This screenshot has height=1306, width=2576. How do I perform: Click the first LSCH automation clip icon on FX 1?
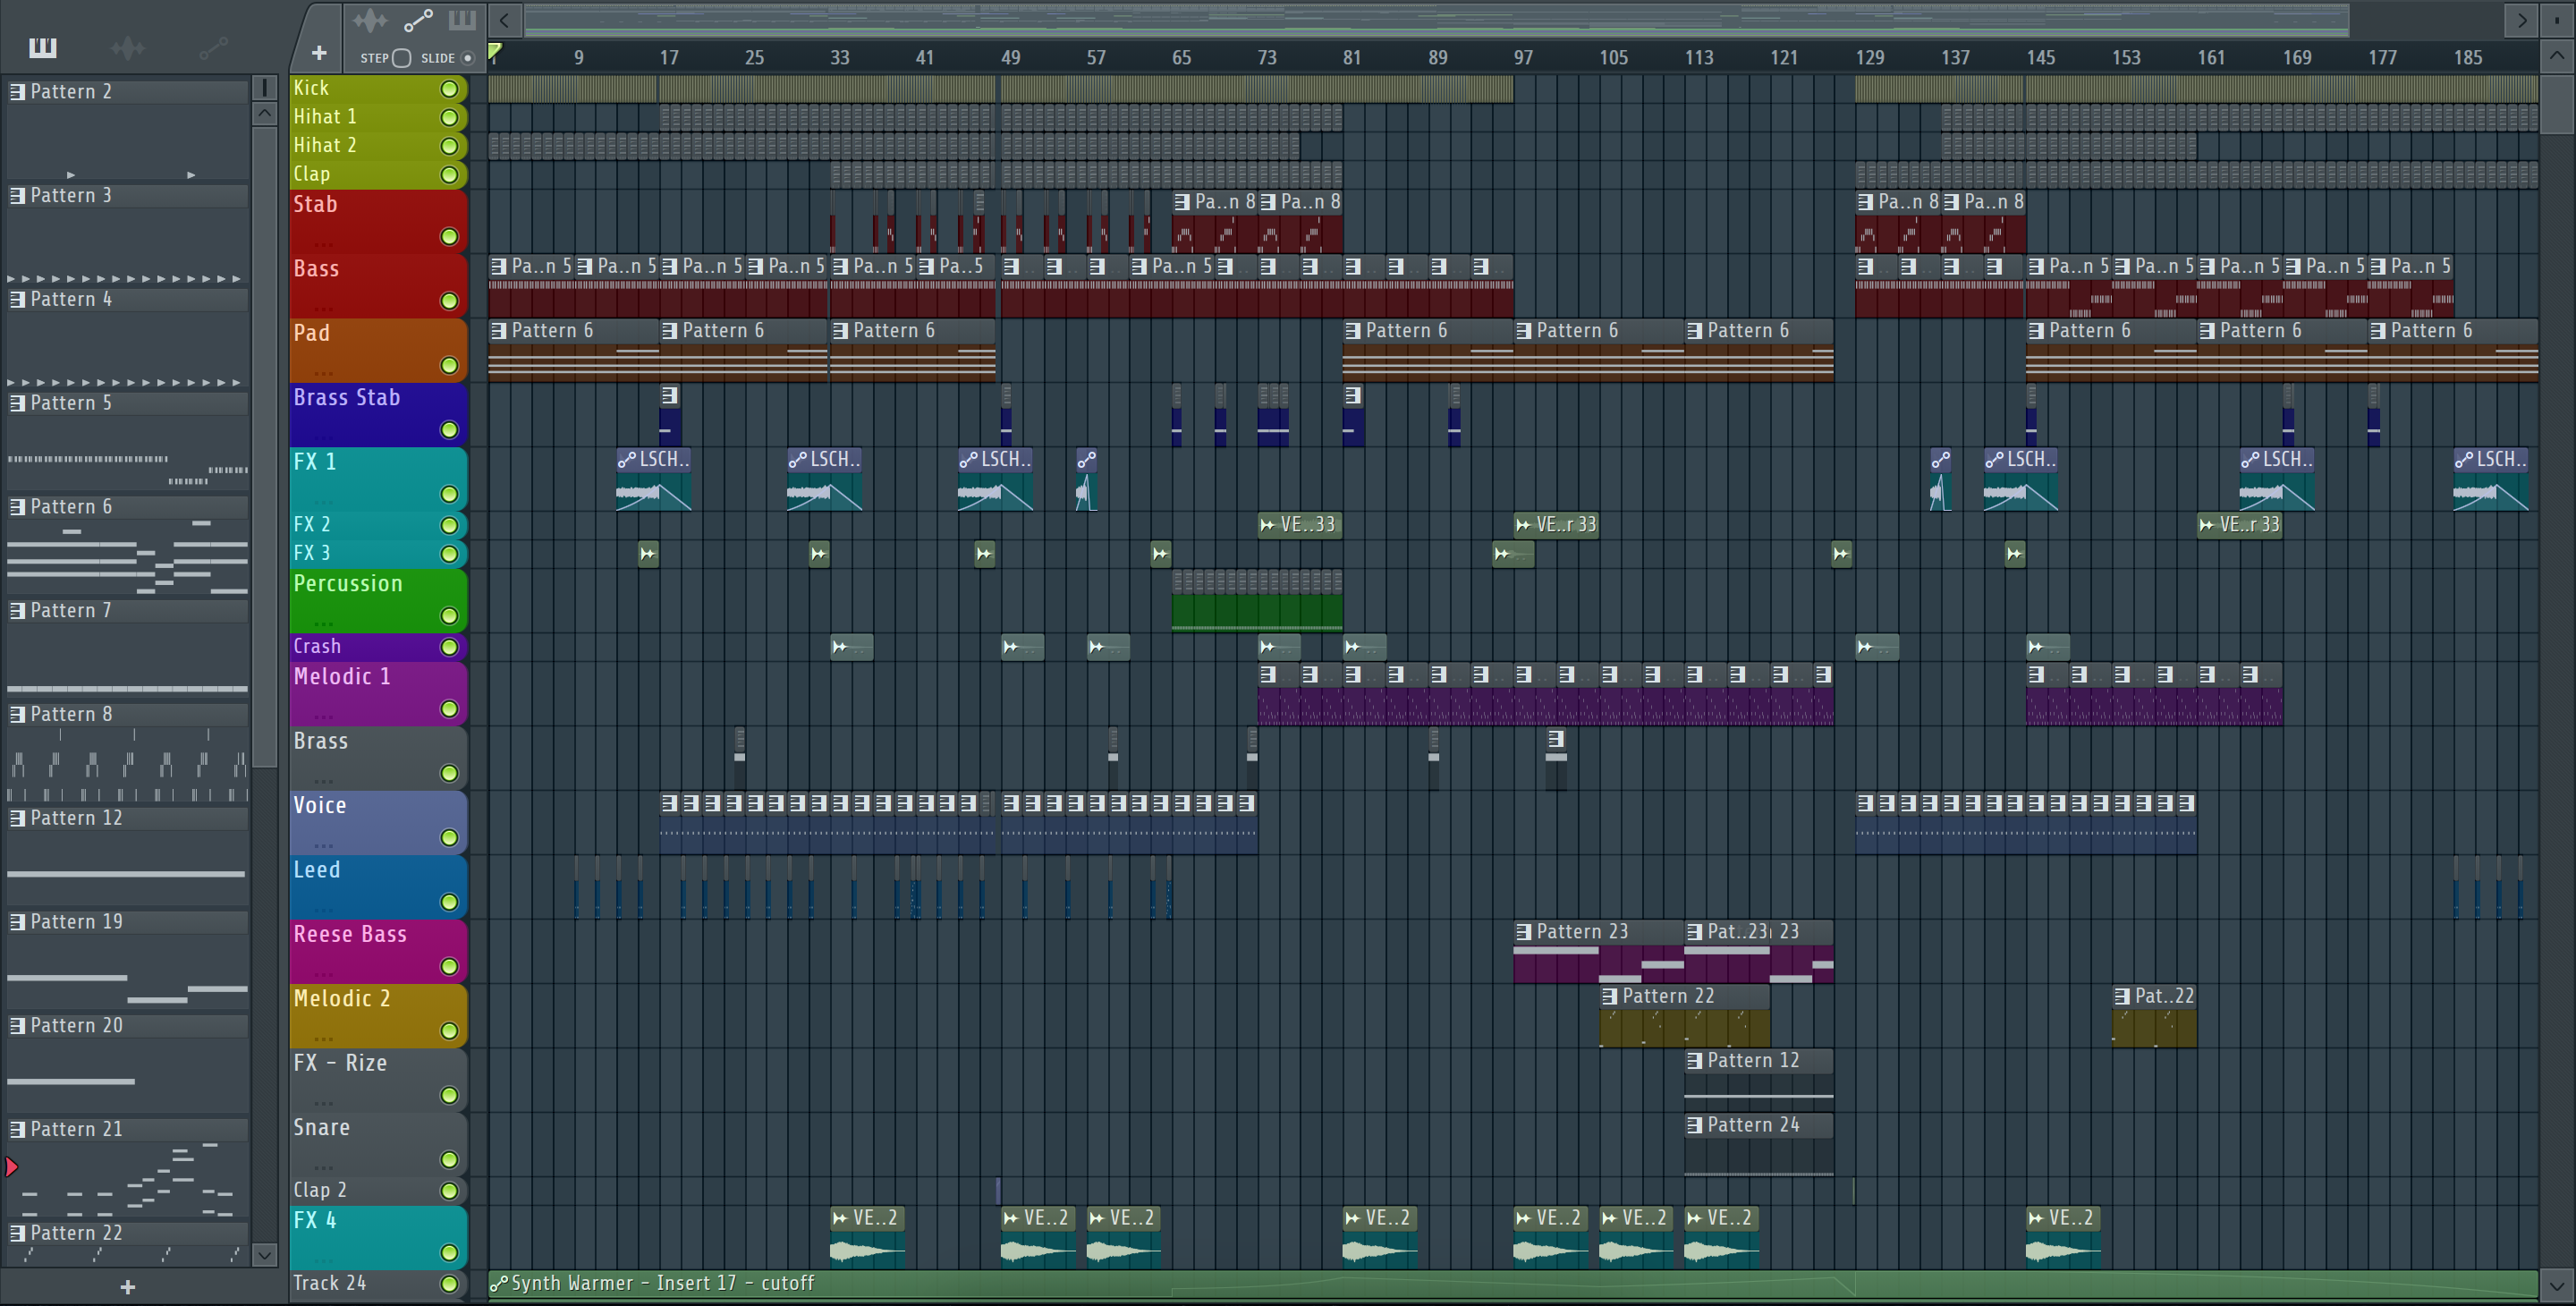click(627, 460)
